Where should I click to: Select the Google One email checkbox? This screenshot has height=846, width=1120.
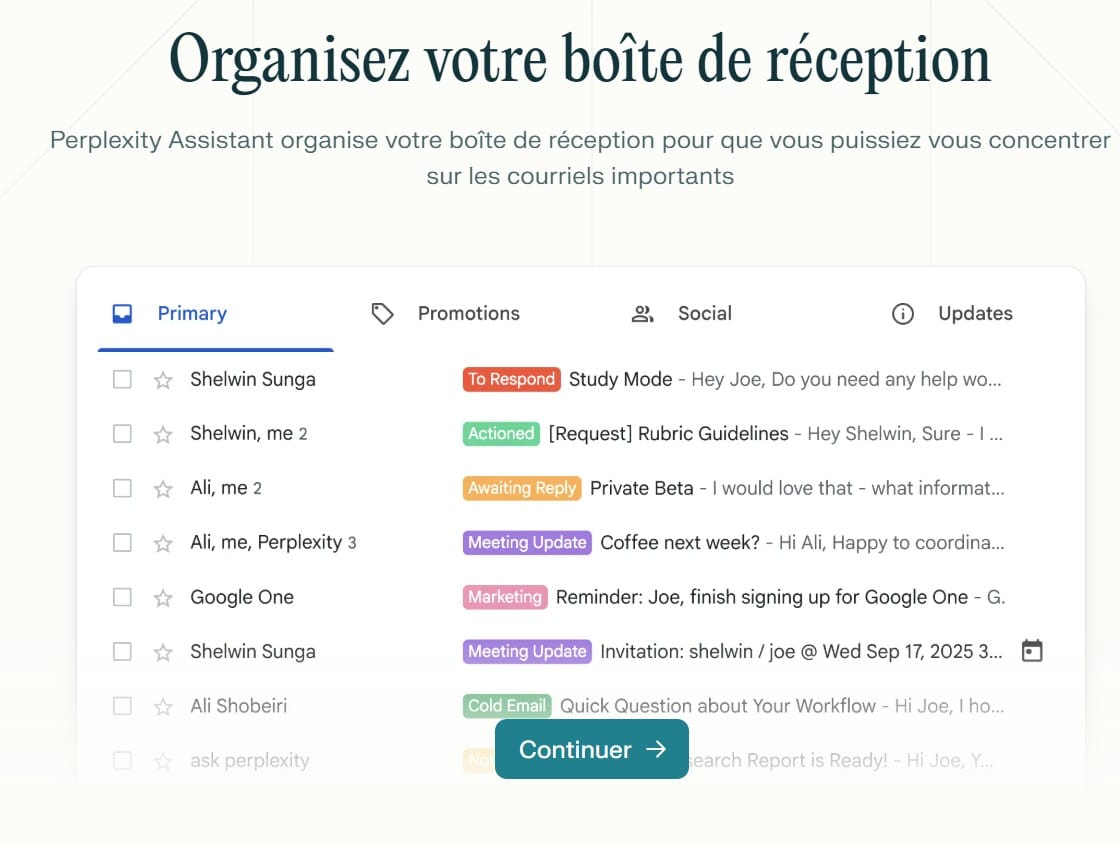tap(122, 598)
